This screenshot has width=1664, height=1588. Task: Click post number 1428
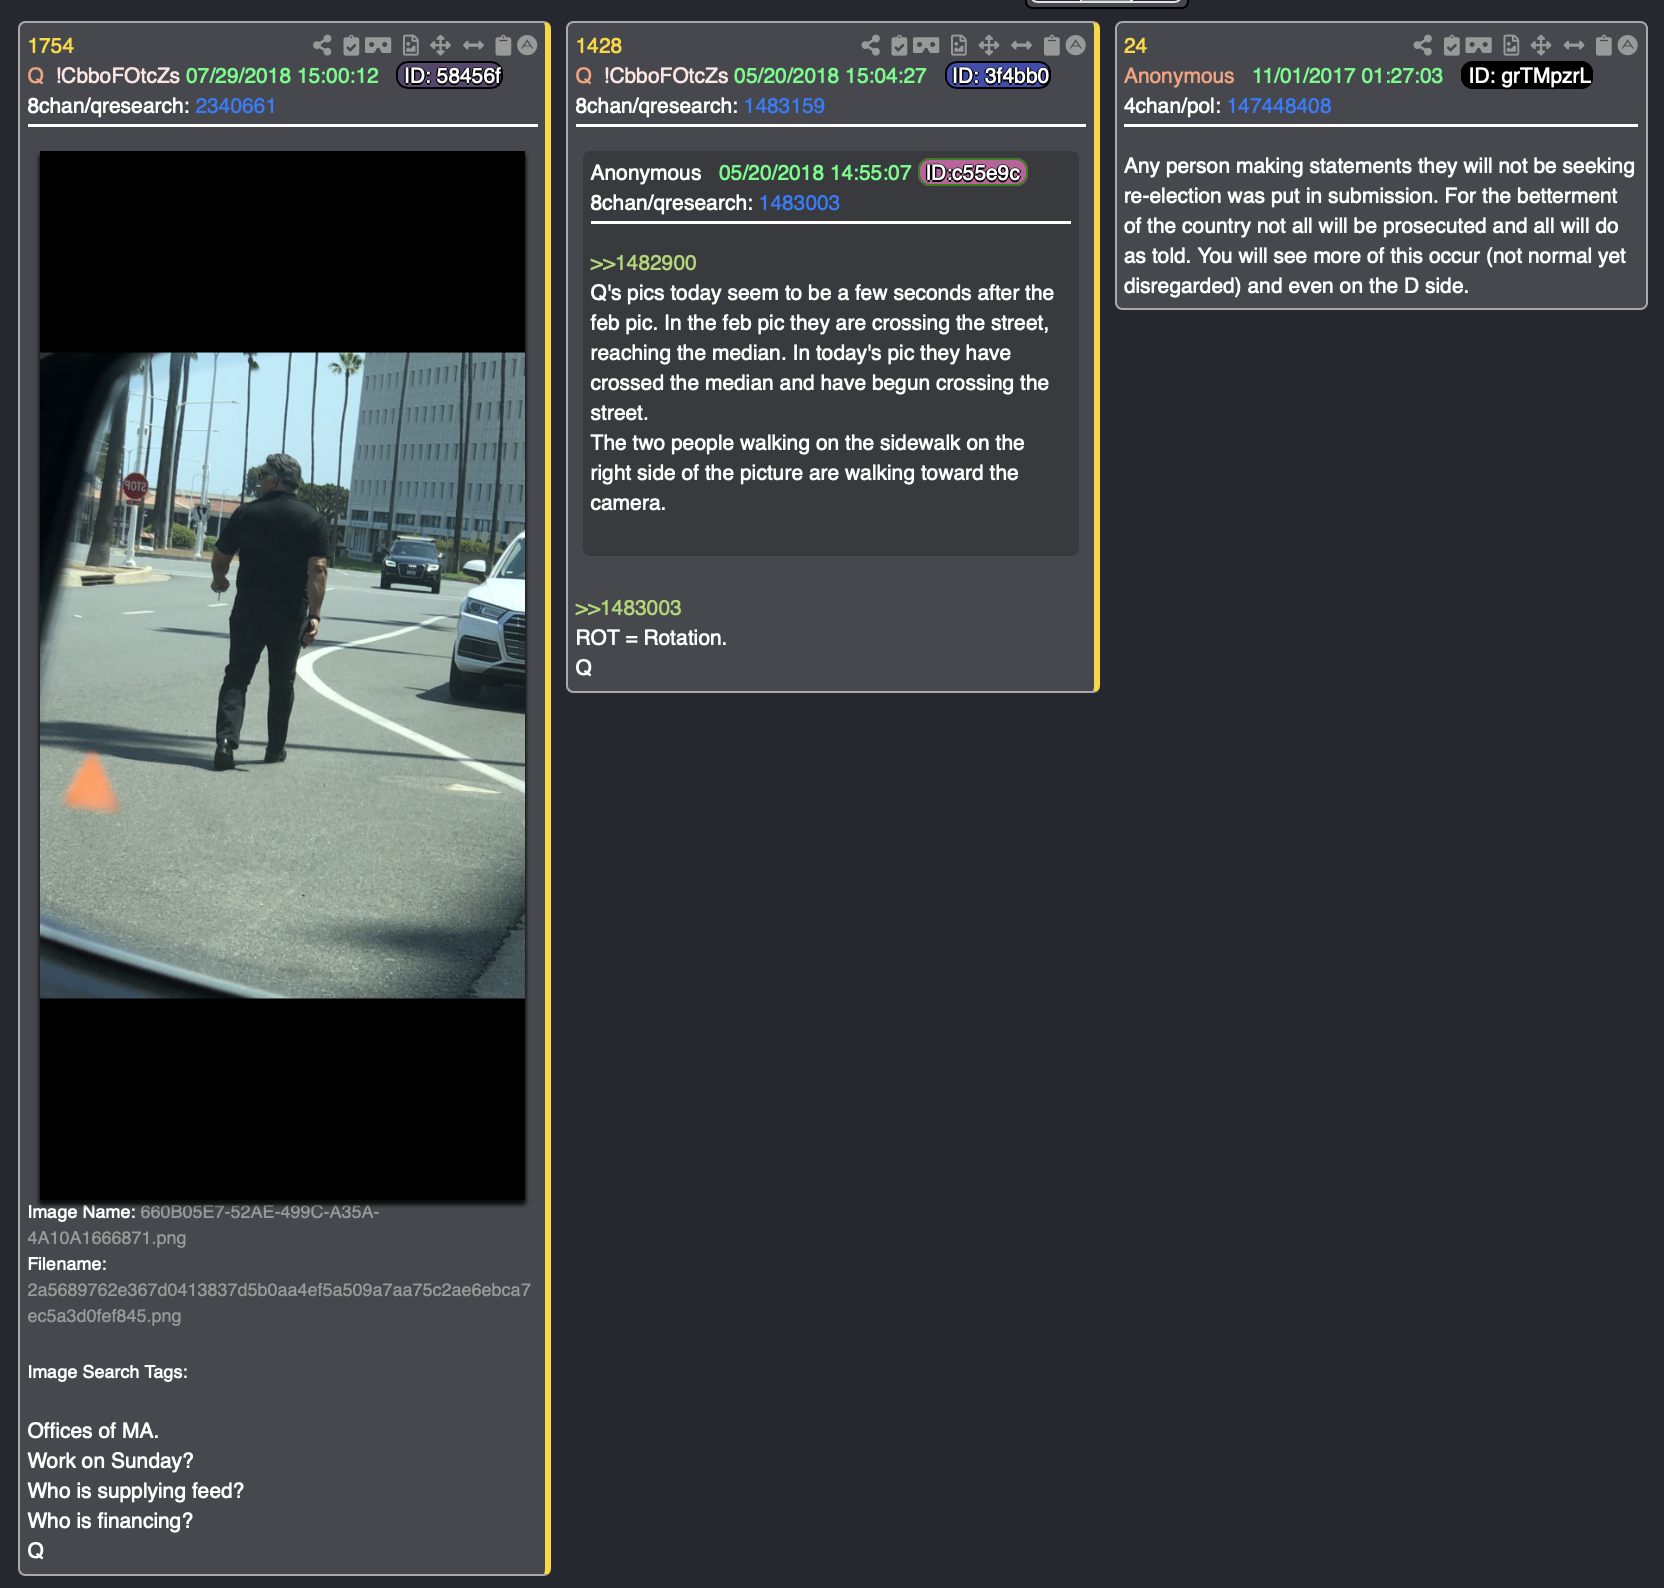pyautogui.click(x=599, y=46)
